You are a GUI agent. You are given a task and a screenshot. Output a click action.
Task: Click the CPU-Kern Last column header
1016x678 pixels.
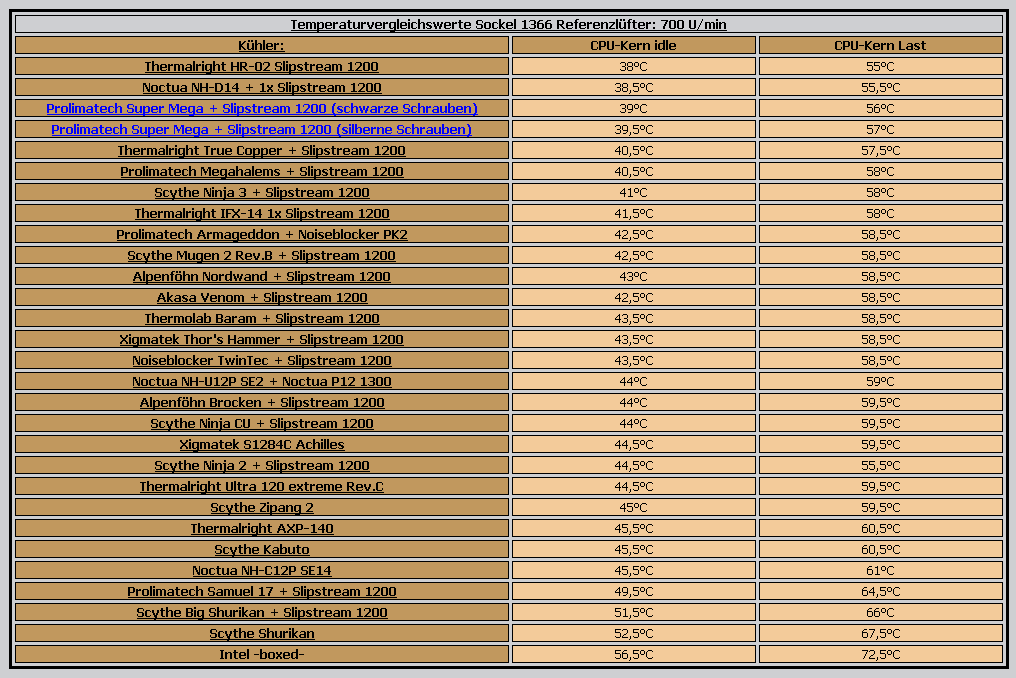click(880, 45)
